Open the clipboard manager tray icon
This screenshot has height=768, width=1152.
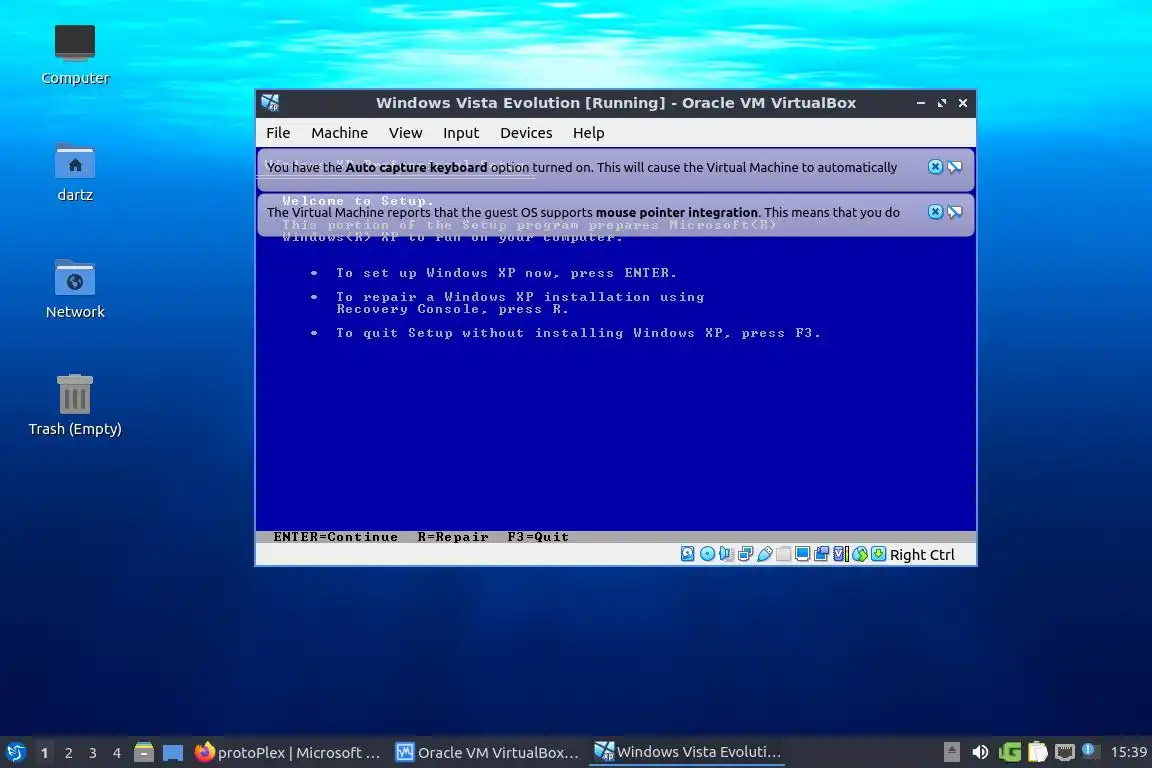click(1037, 752)
